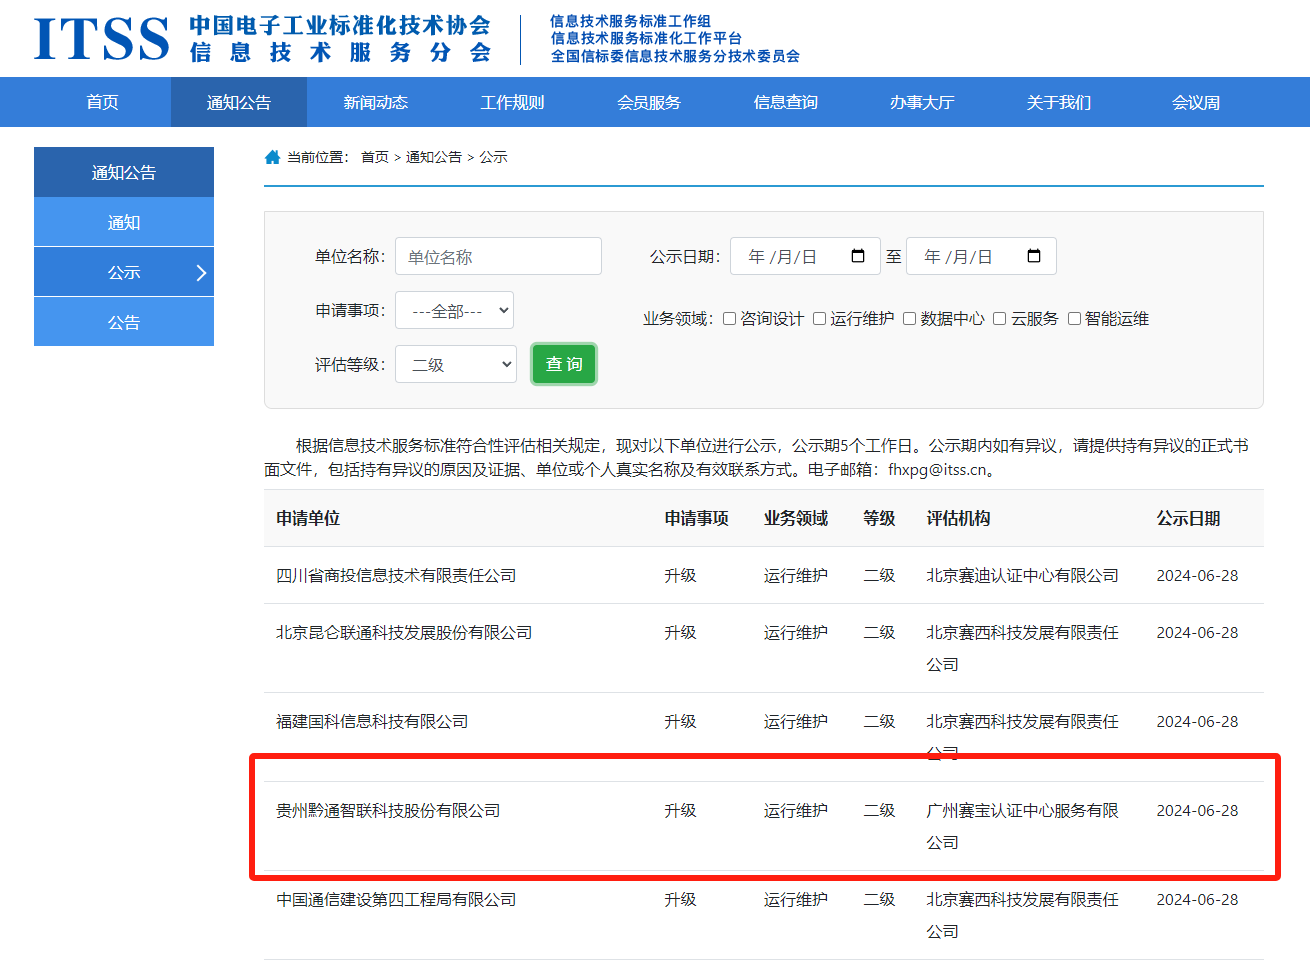
Task: Open 会员服务 navigation item
Action: click(x=649, y=102)
